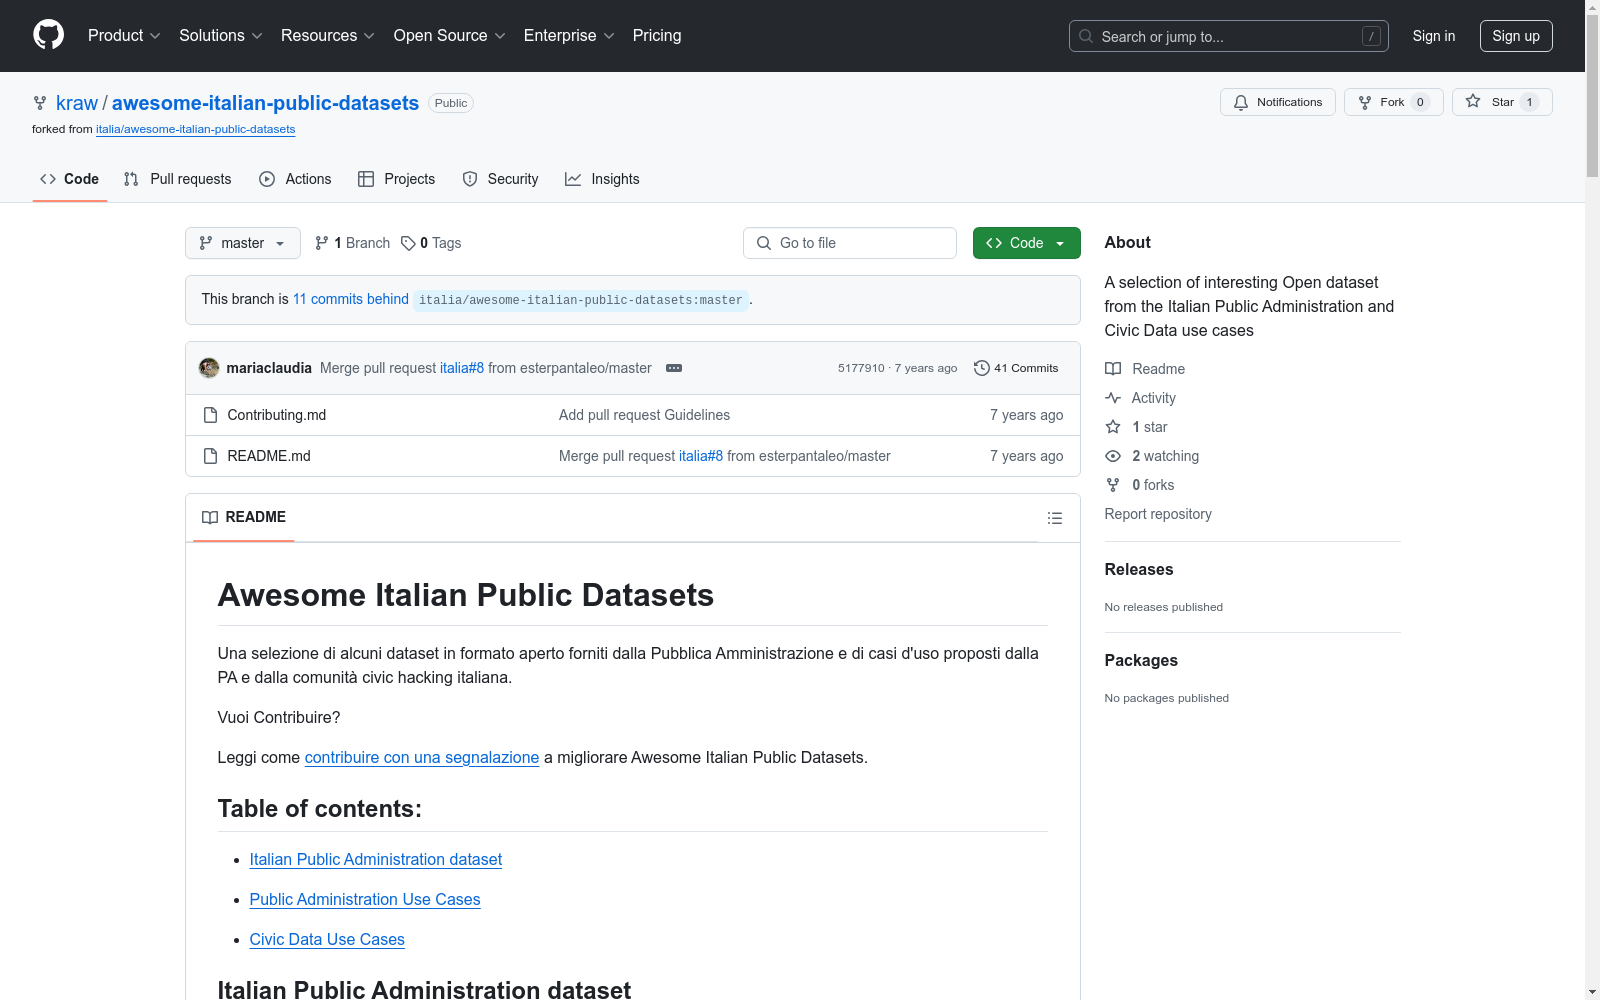Select the README tab header
The image size is (1600, 1000).
coord(244,517)
